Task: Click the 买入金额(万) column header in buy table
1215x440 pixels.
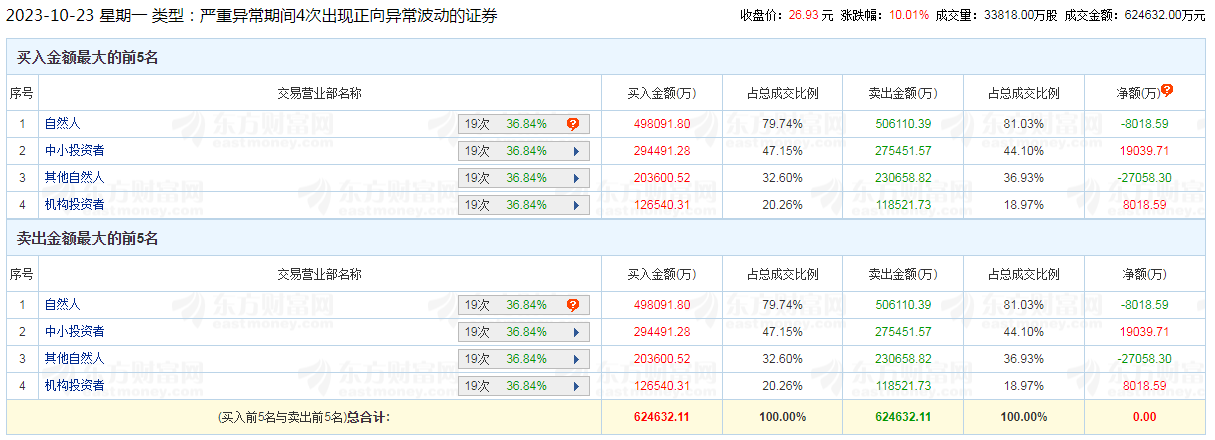Action: 661,94
